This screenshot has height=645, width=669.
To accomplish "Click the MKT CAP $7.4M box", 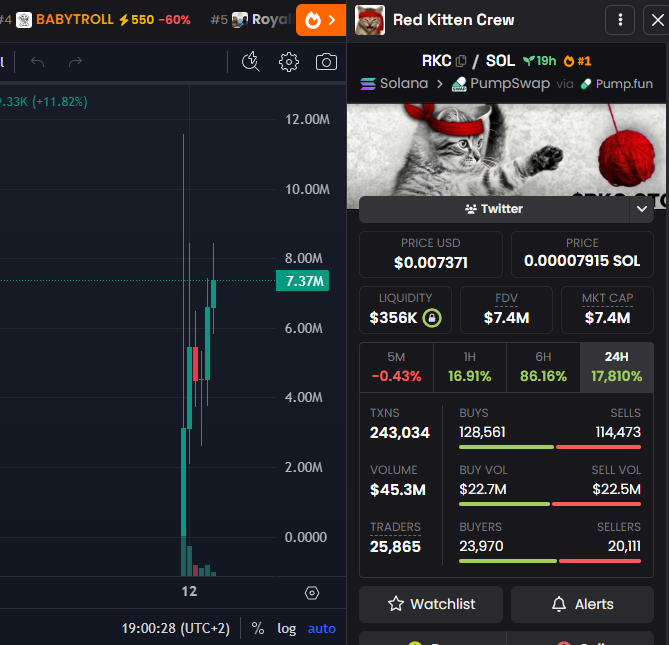I will click(608, 310).
